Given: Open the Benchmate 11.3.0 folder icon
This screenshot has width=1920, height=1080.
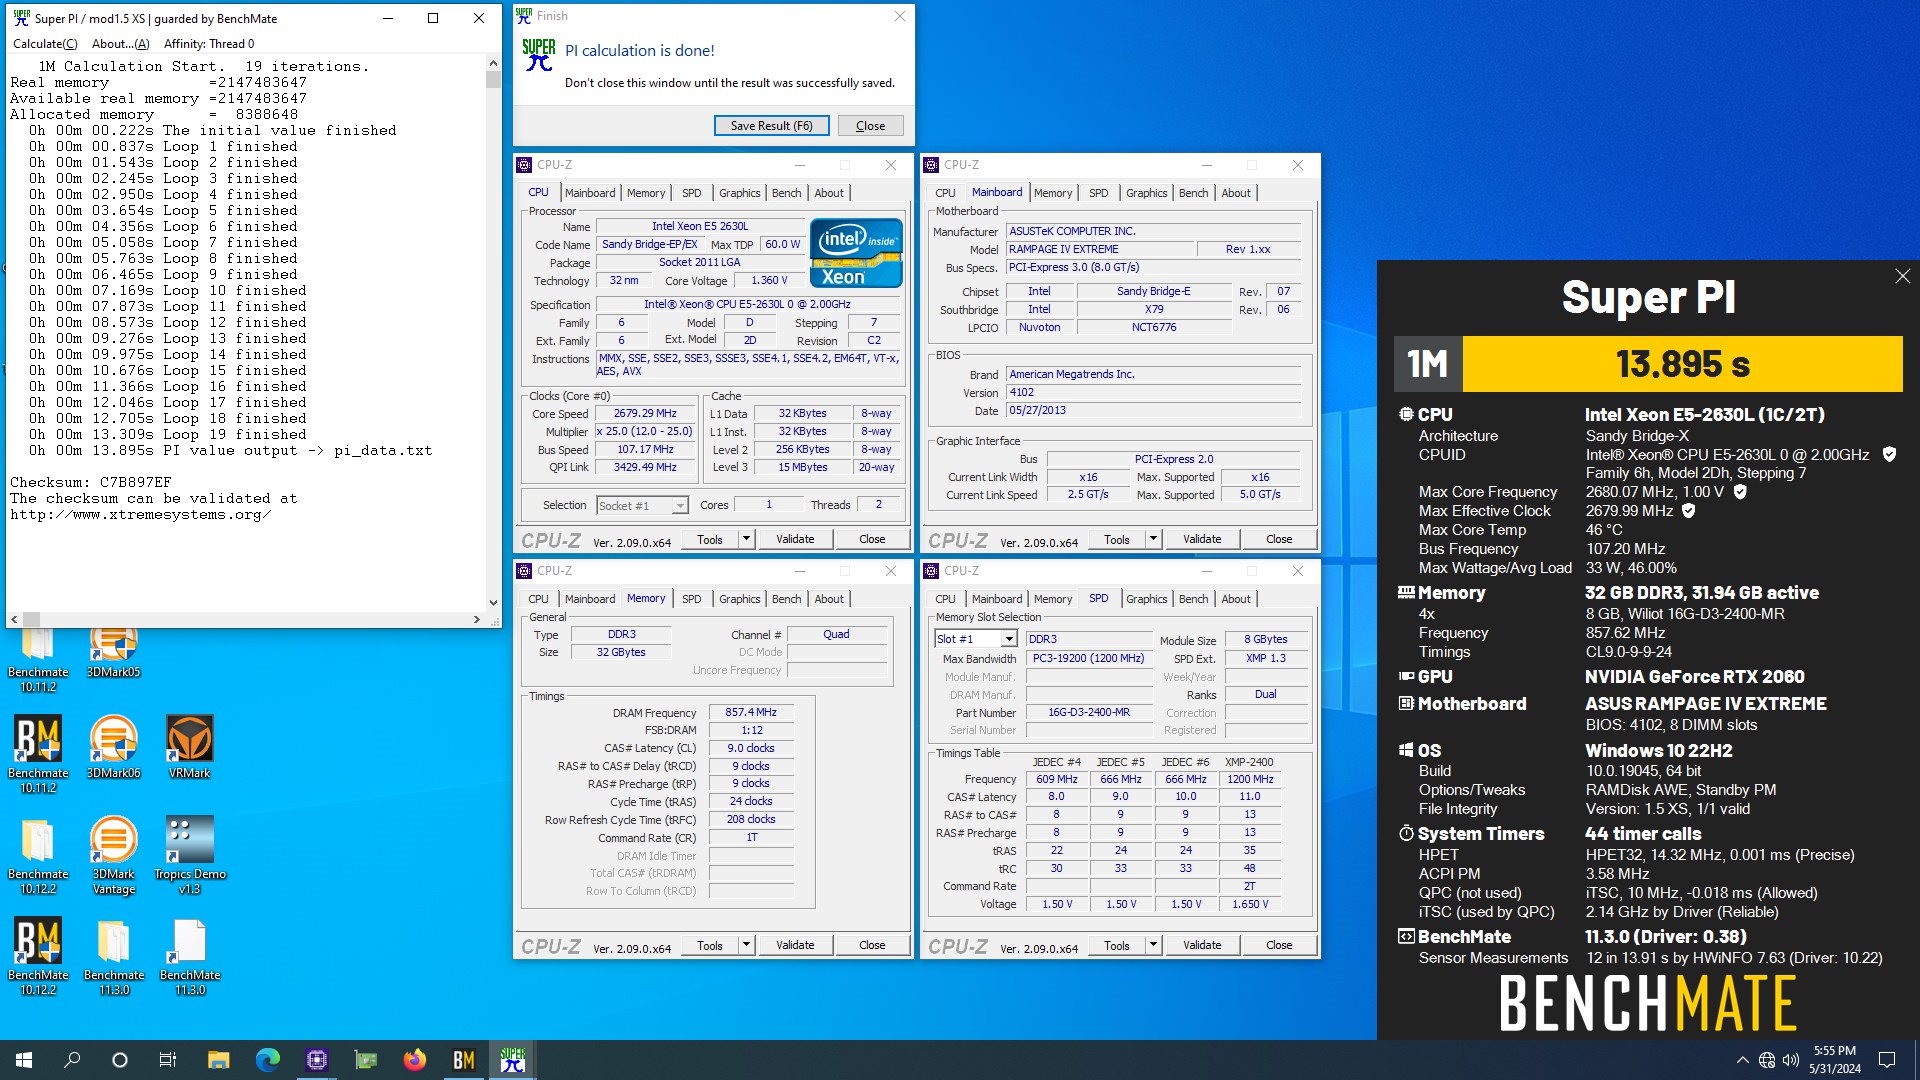Looking at the screenshot, I should coord(113,956).
